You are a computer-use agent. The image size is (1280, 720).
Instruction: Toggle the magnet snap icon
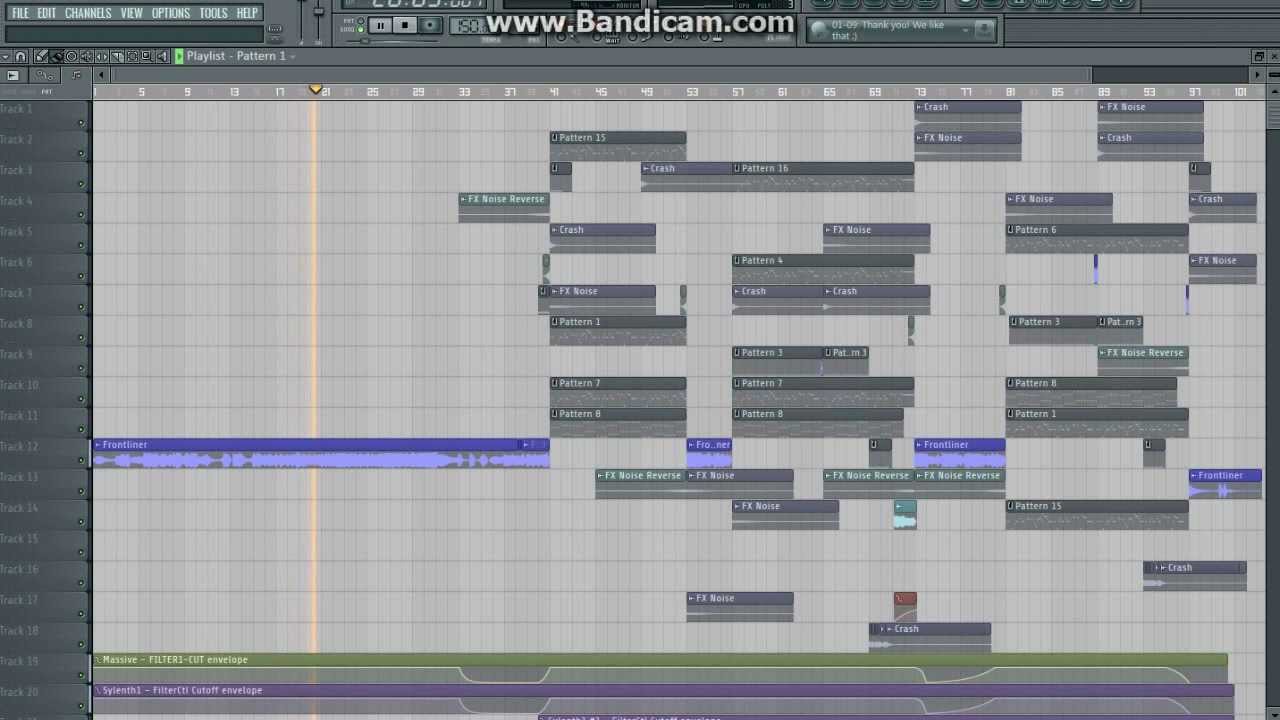tap(20, 57)
